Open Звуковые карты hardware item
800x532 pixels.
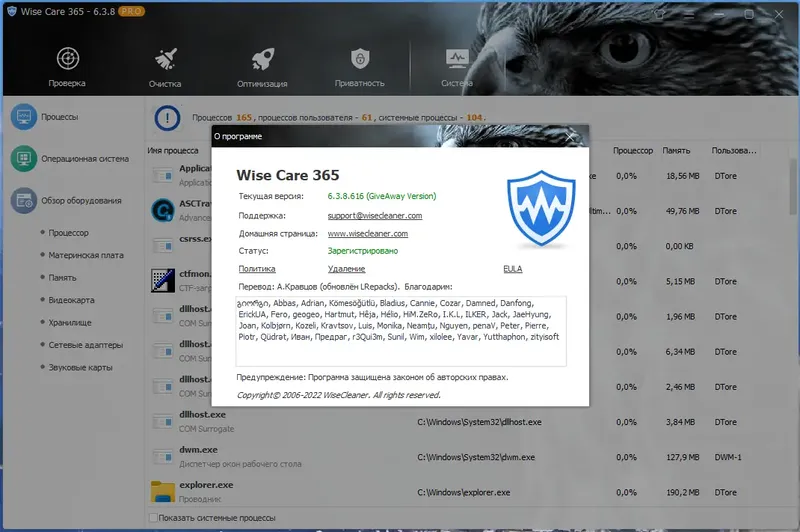point(80,367)
